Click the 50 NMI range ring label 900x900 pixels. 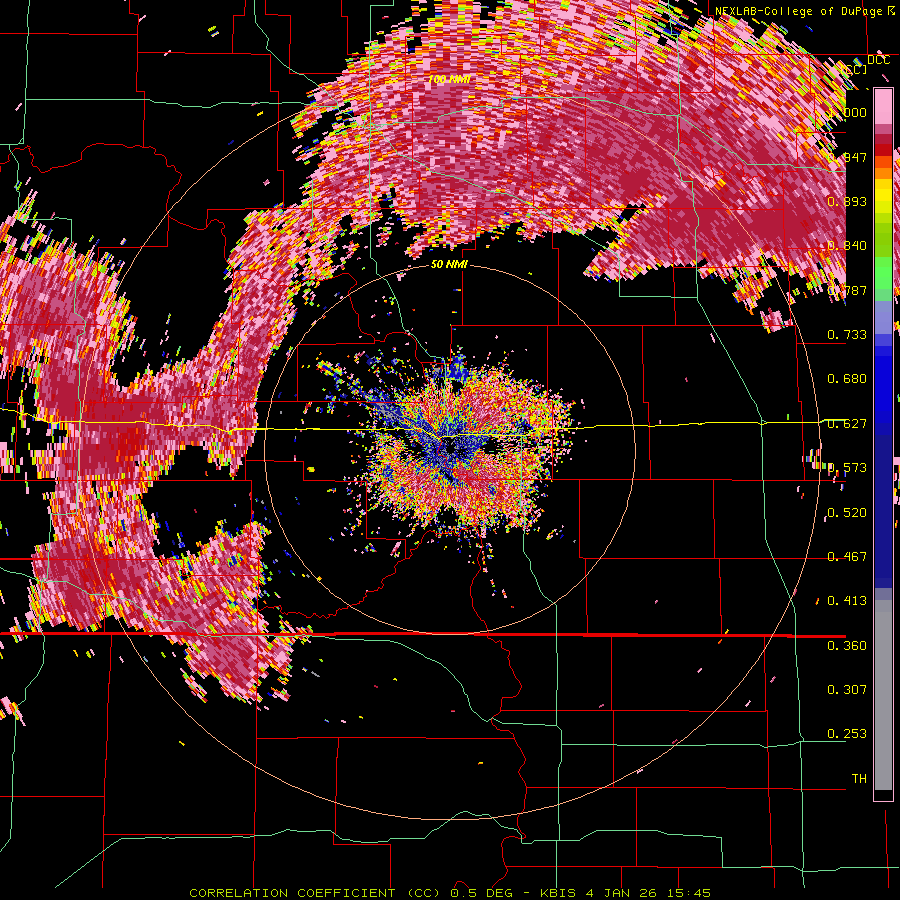[449, 265]
